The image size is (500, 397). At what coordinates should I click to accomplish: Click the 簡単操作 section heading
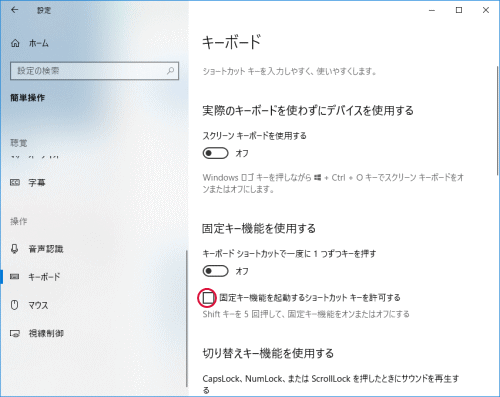[x=27, y=98]
